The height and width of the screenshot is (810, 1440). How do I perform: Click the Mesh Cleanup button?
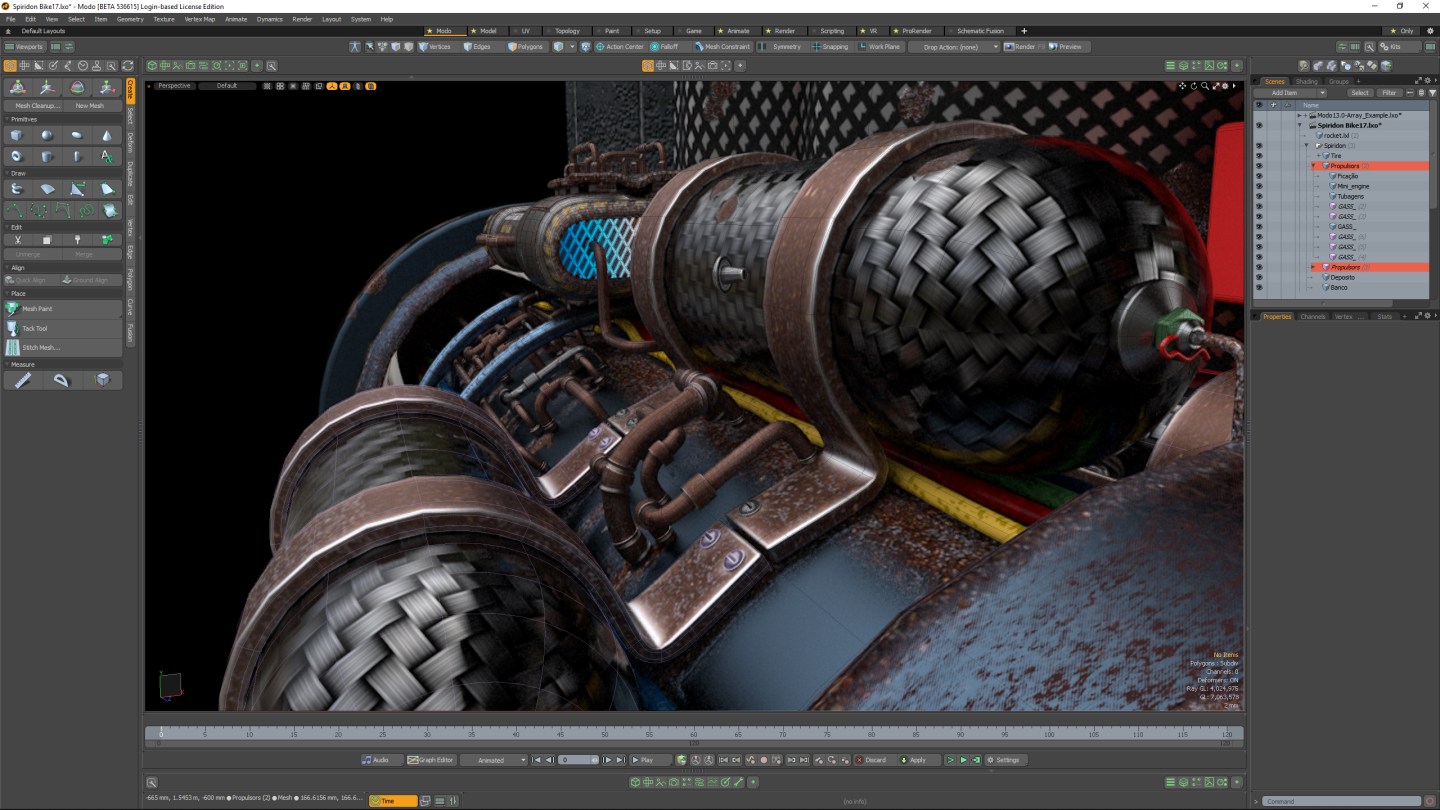point(37,105)
